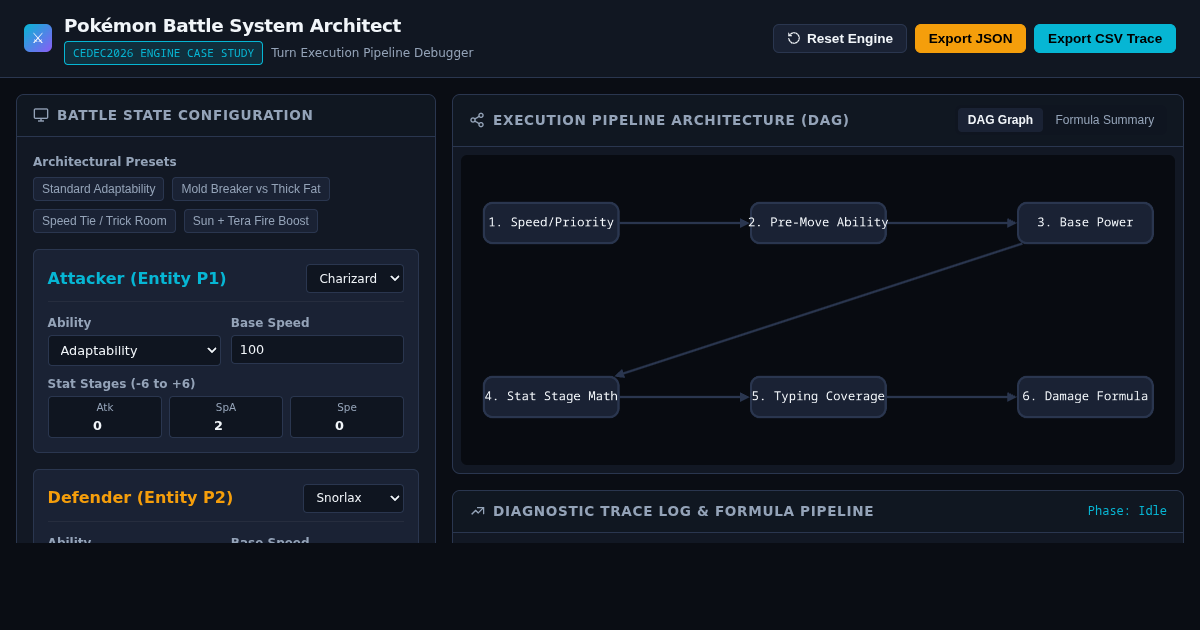Click the Attacker (Entity P1) heading
The height and width of the screenshot is (630, 1200).
click(137, 278)
